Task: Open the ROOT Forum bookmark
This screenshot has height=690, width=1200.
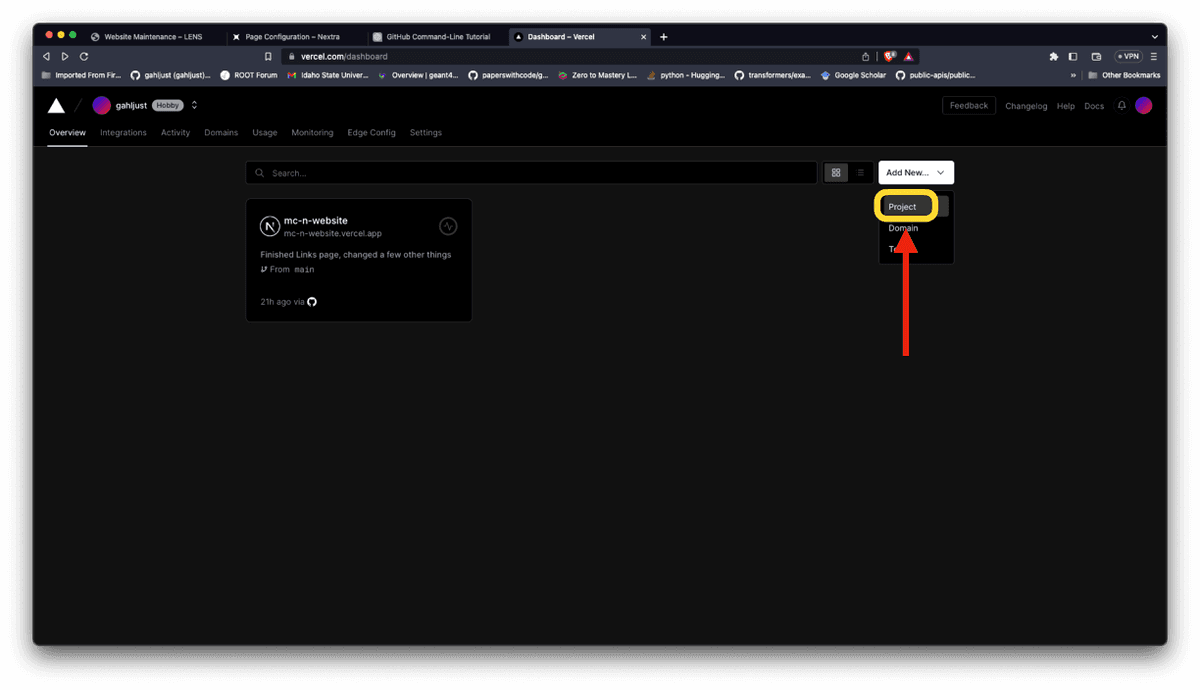Action: pyautogui.click(x=249, y=75)
